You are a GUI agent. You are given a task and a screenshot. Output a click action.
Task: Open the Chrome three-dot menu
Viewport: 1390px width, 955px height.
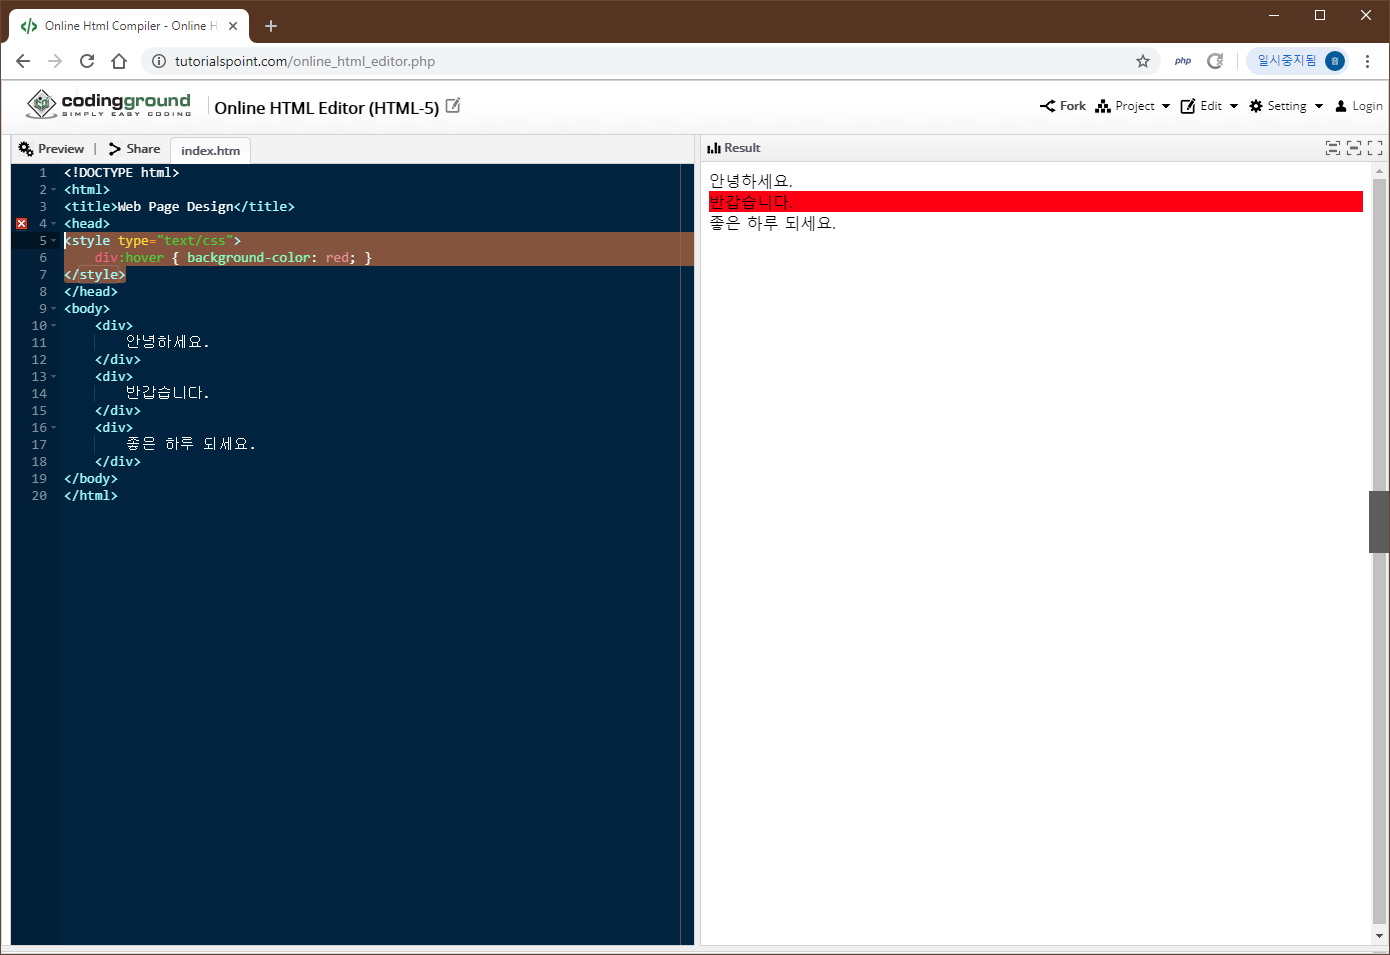tap(1367, 61)
